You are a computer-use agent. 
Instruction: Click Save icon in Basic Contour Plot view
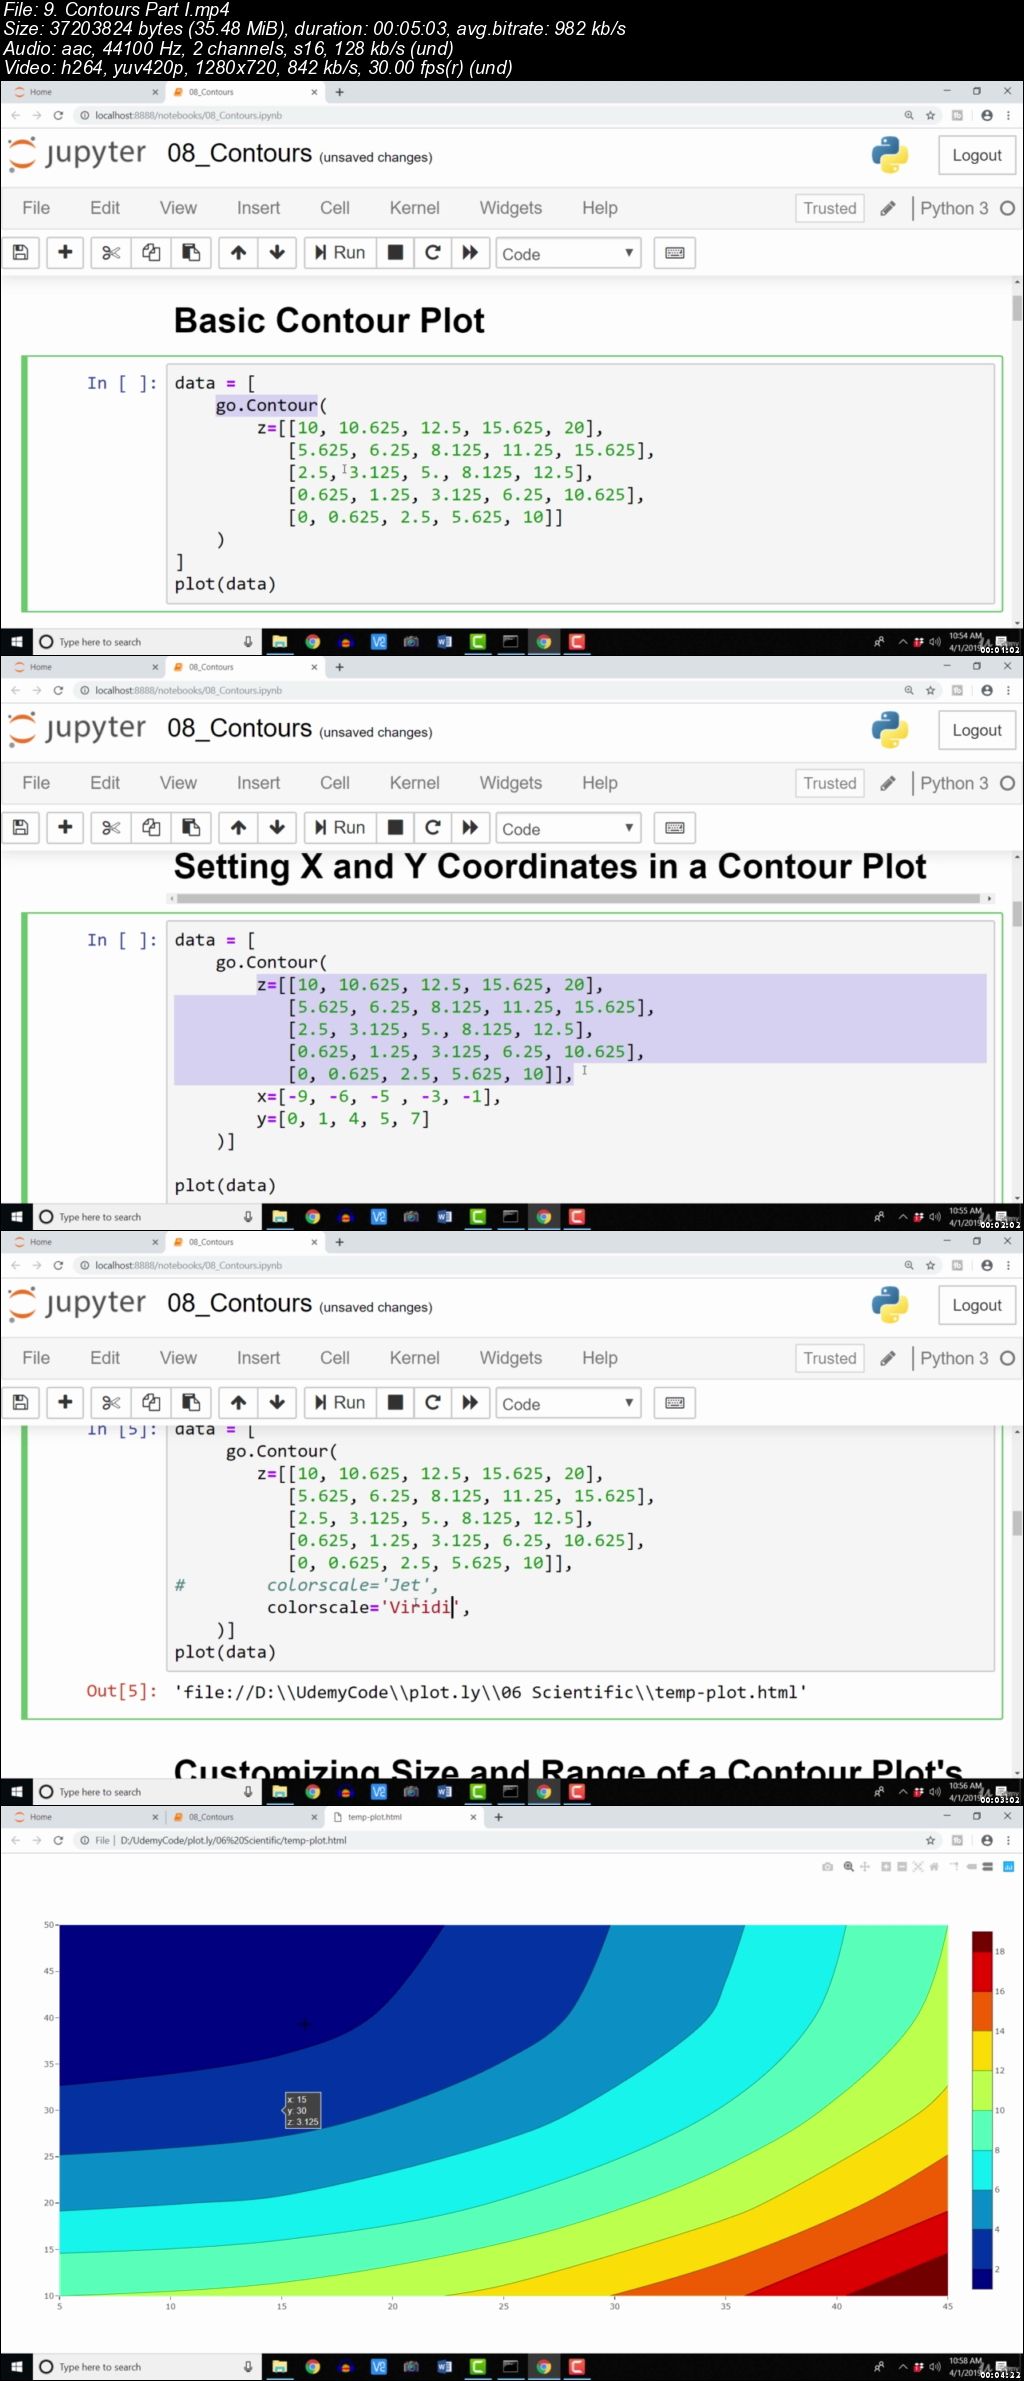pos(20,253)
